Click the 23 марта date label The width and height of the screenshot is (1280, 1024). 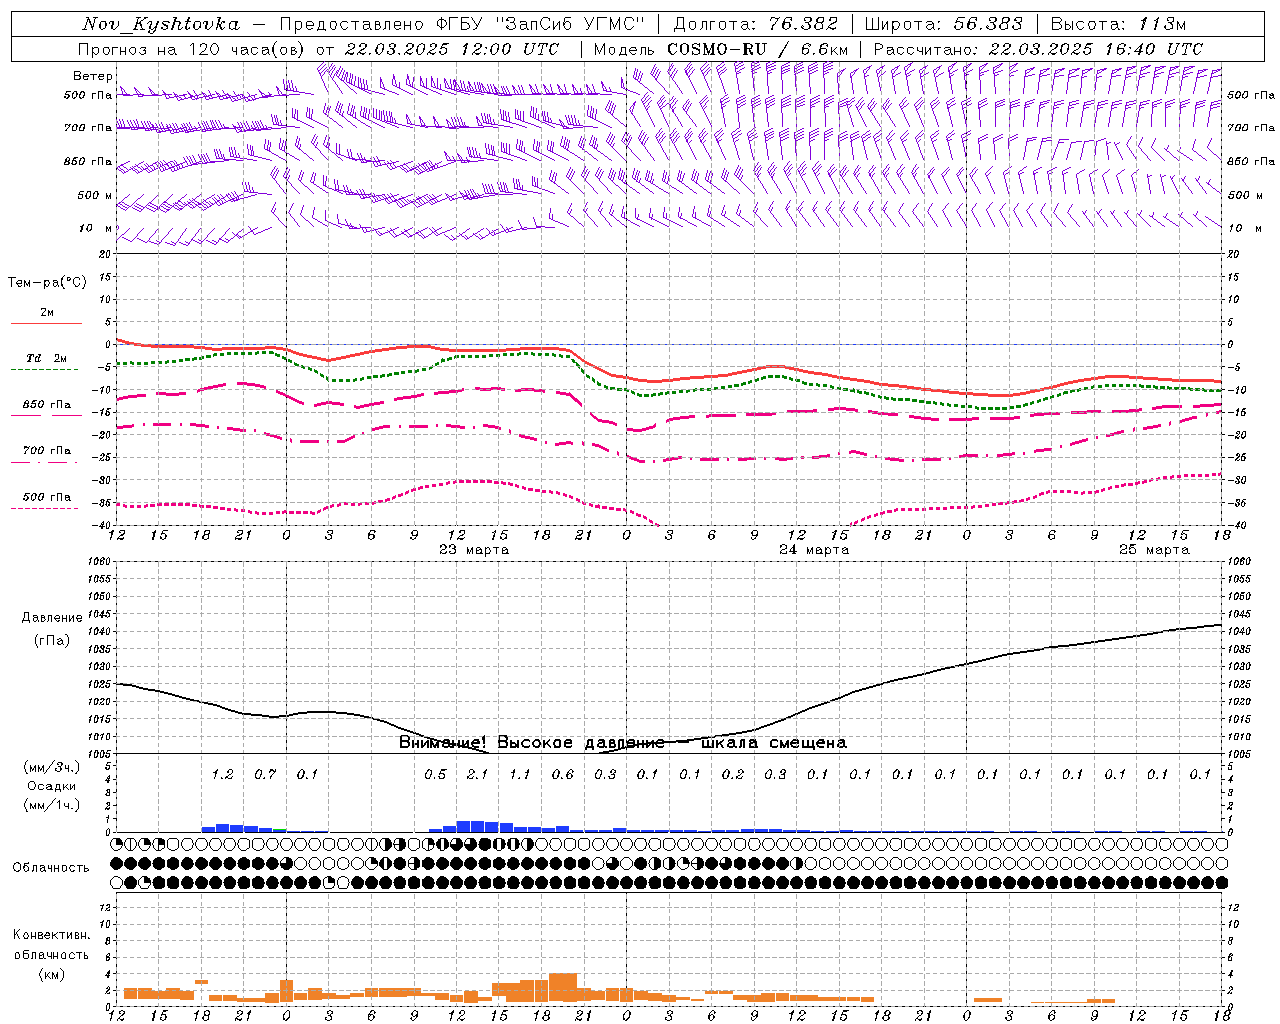(474, 550)
